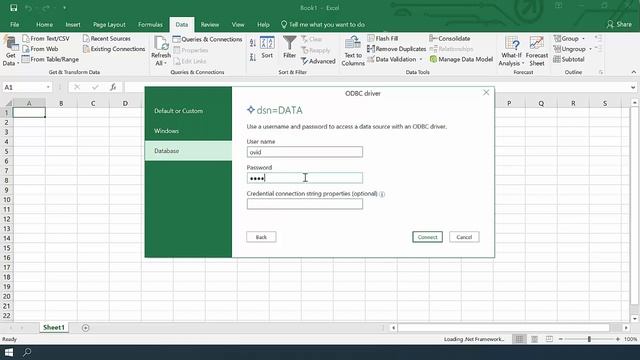Click Subtotal in Outline group
Image resolution: width=640 pixels, height=360 pixels.
(569, 59)
